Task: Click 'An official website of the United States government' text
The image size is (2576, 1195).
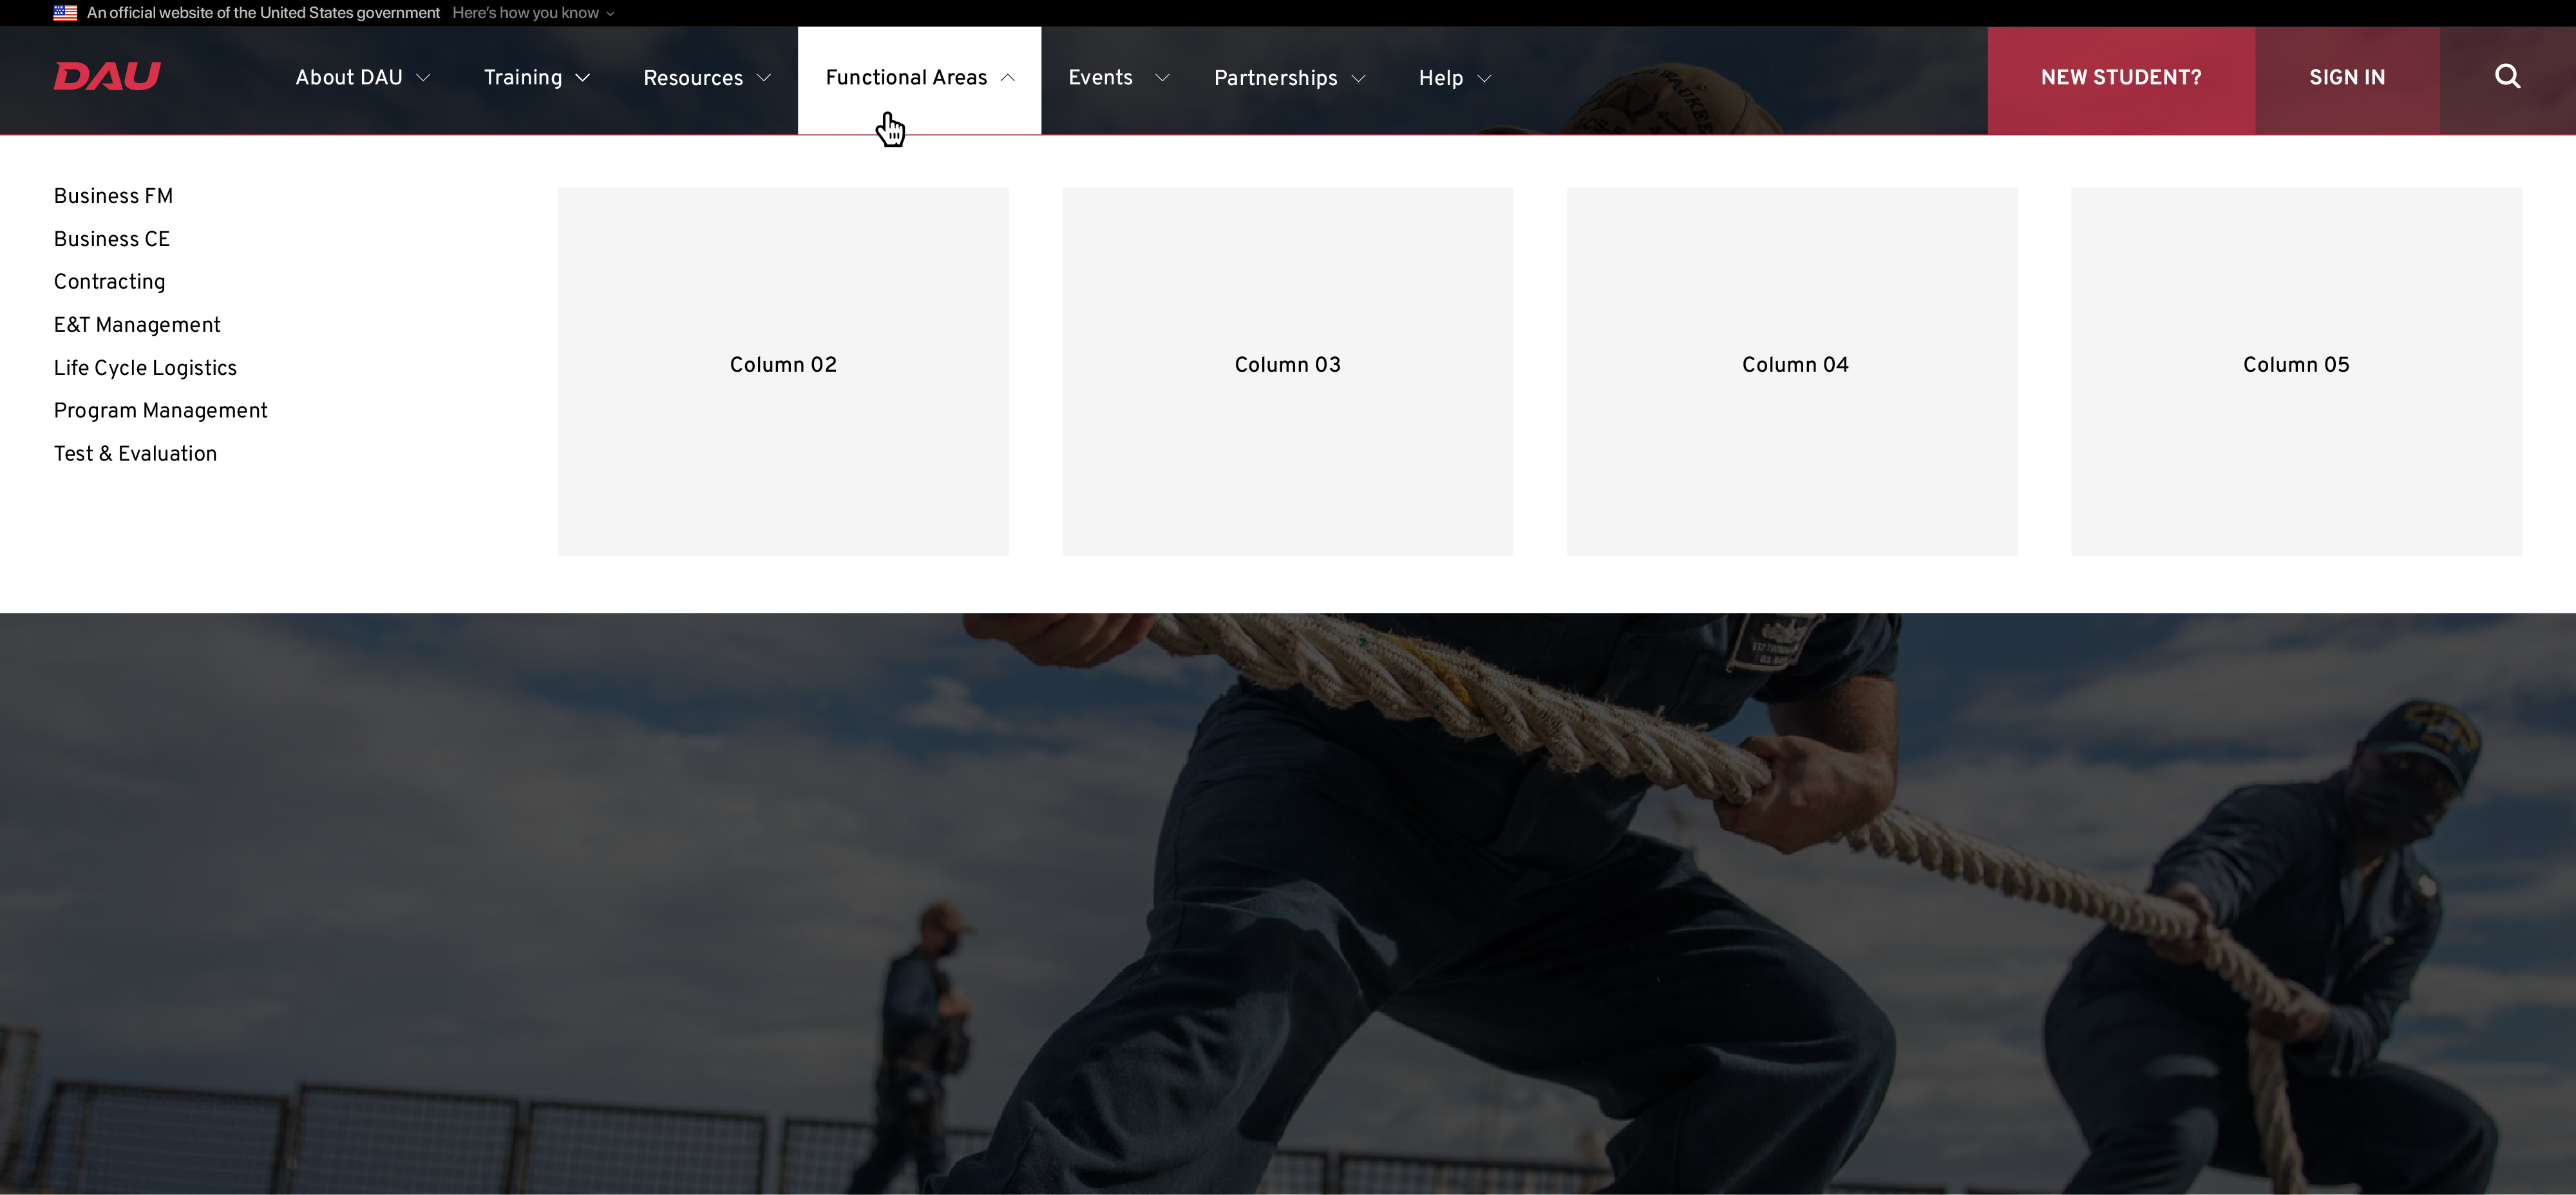Action: 263,13
